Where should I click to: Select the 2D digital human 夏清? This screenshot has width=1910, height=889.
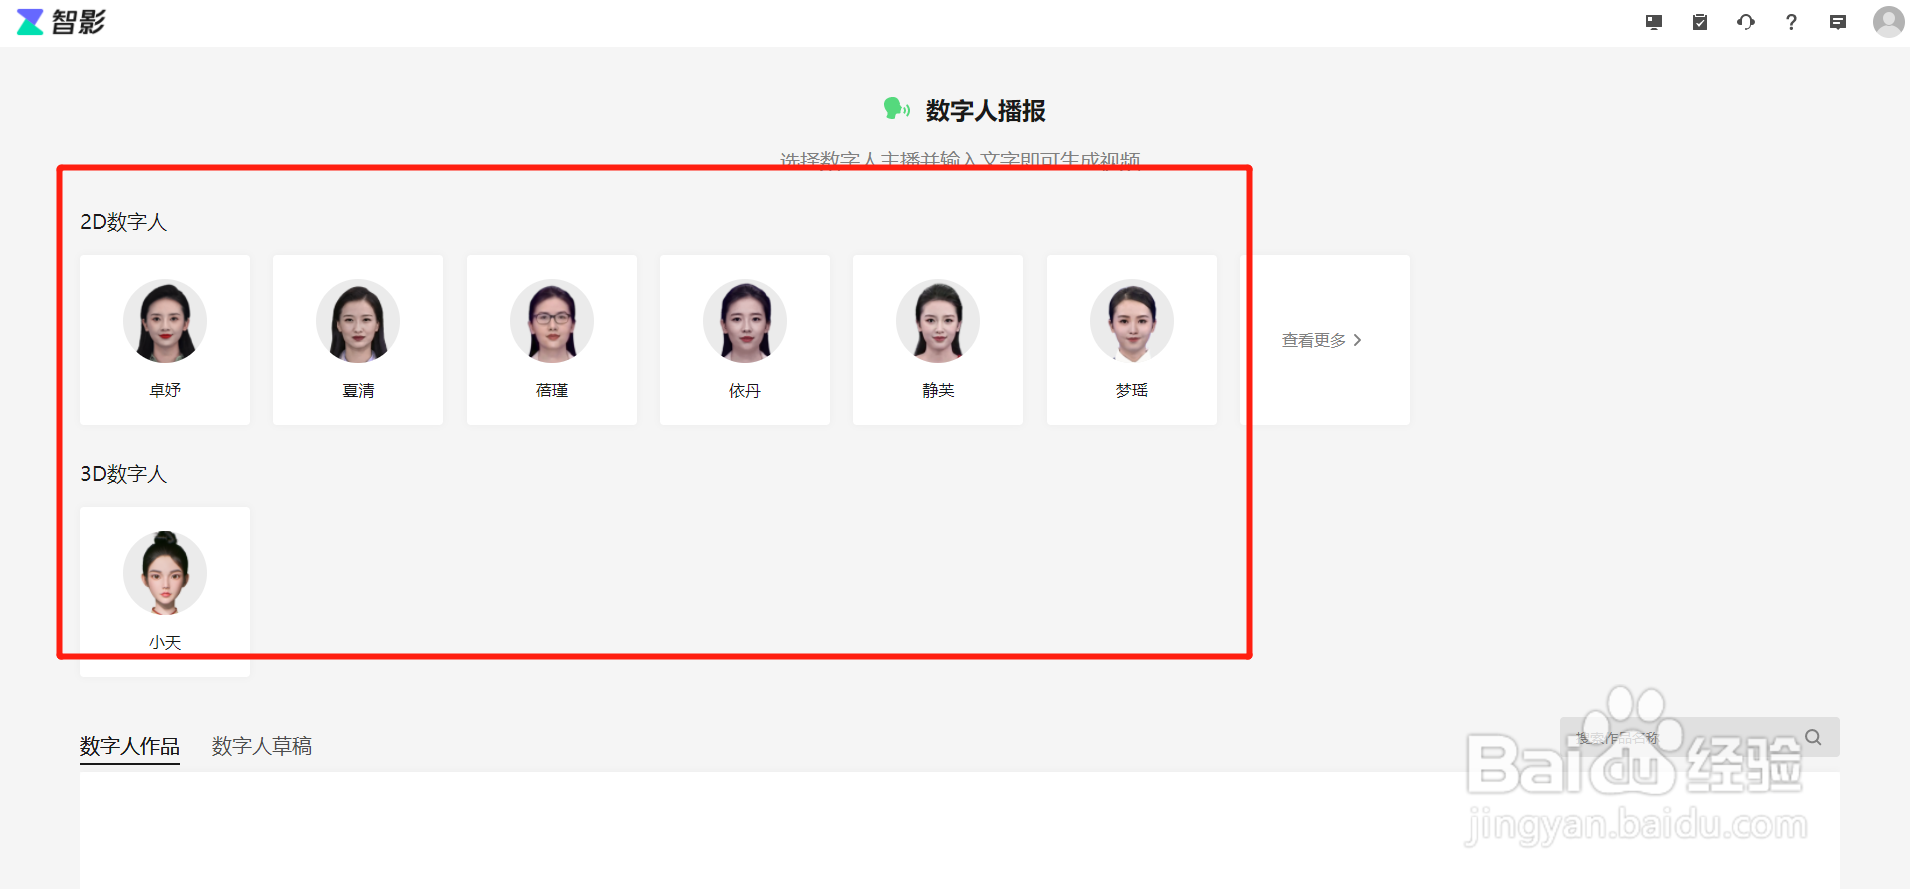coord(358,340)
